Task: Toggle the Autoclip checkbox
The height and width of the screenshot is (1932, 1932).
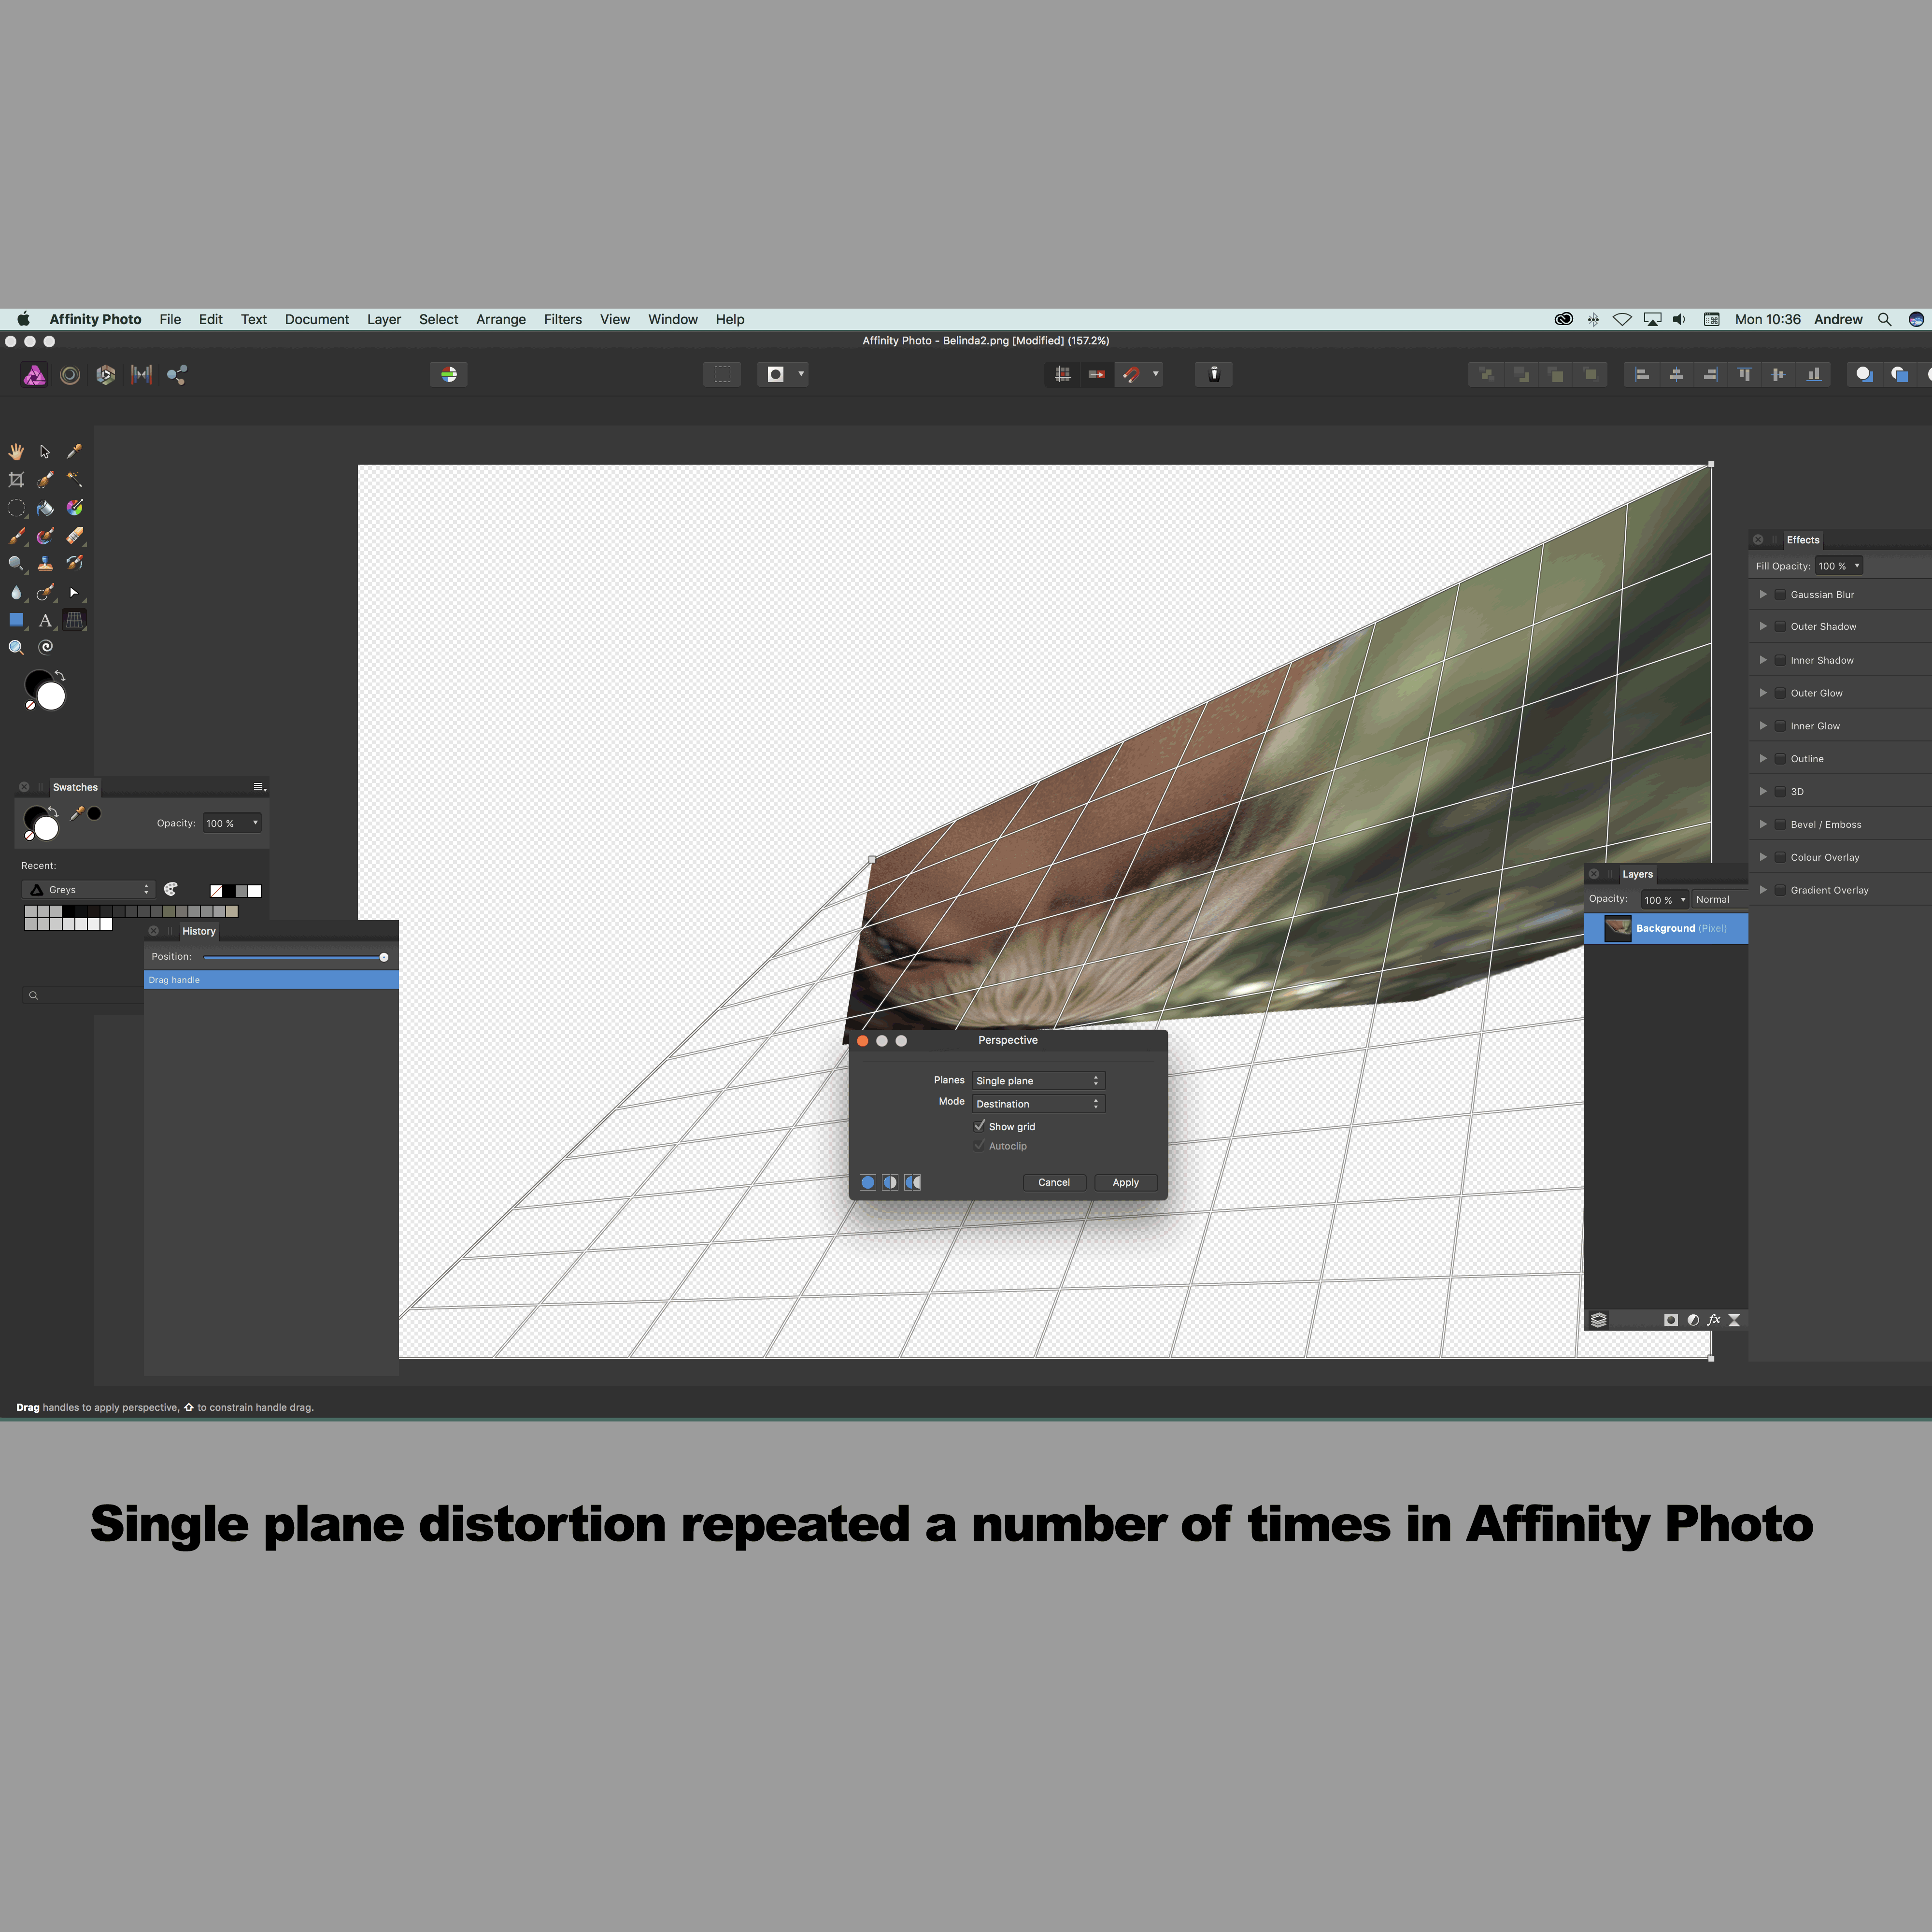Action: (x=980, y=1146)
